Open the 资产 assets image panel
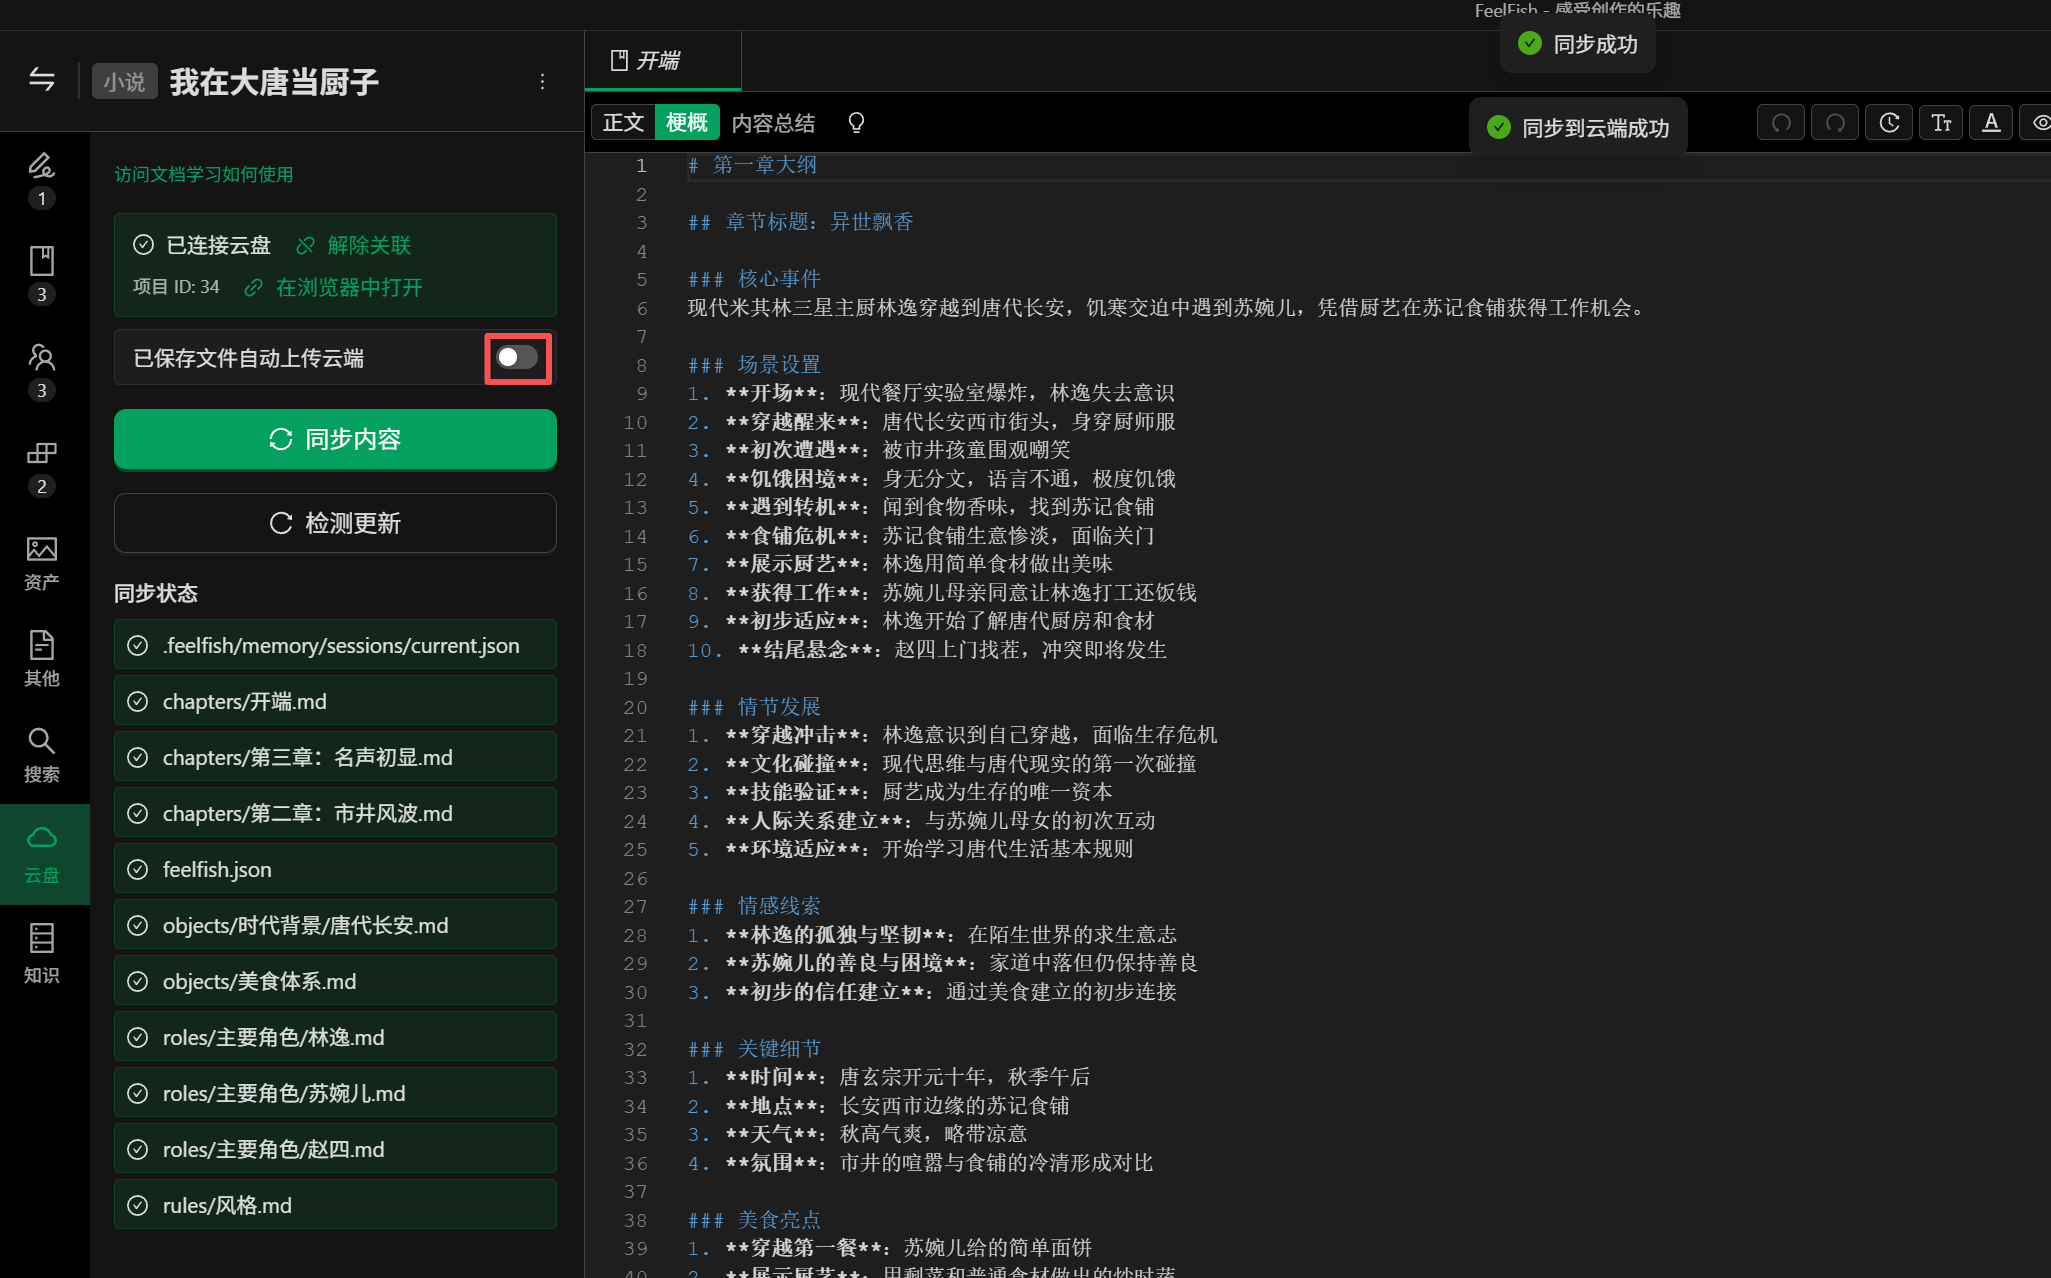Screen dimensions: 2051x1278 click(x=42, y=562)
